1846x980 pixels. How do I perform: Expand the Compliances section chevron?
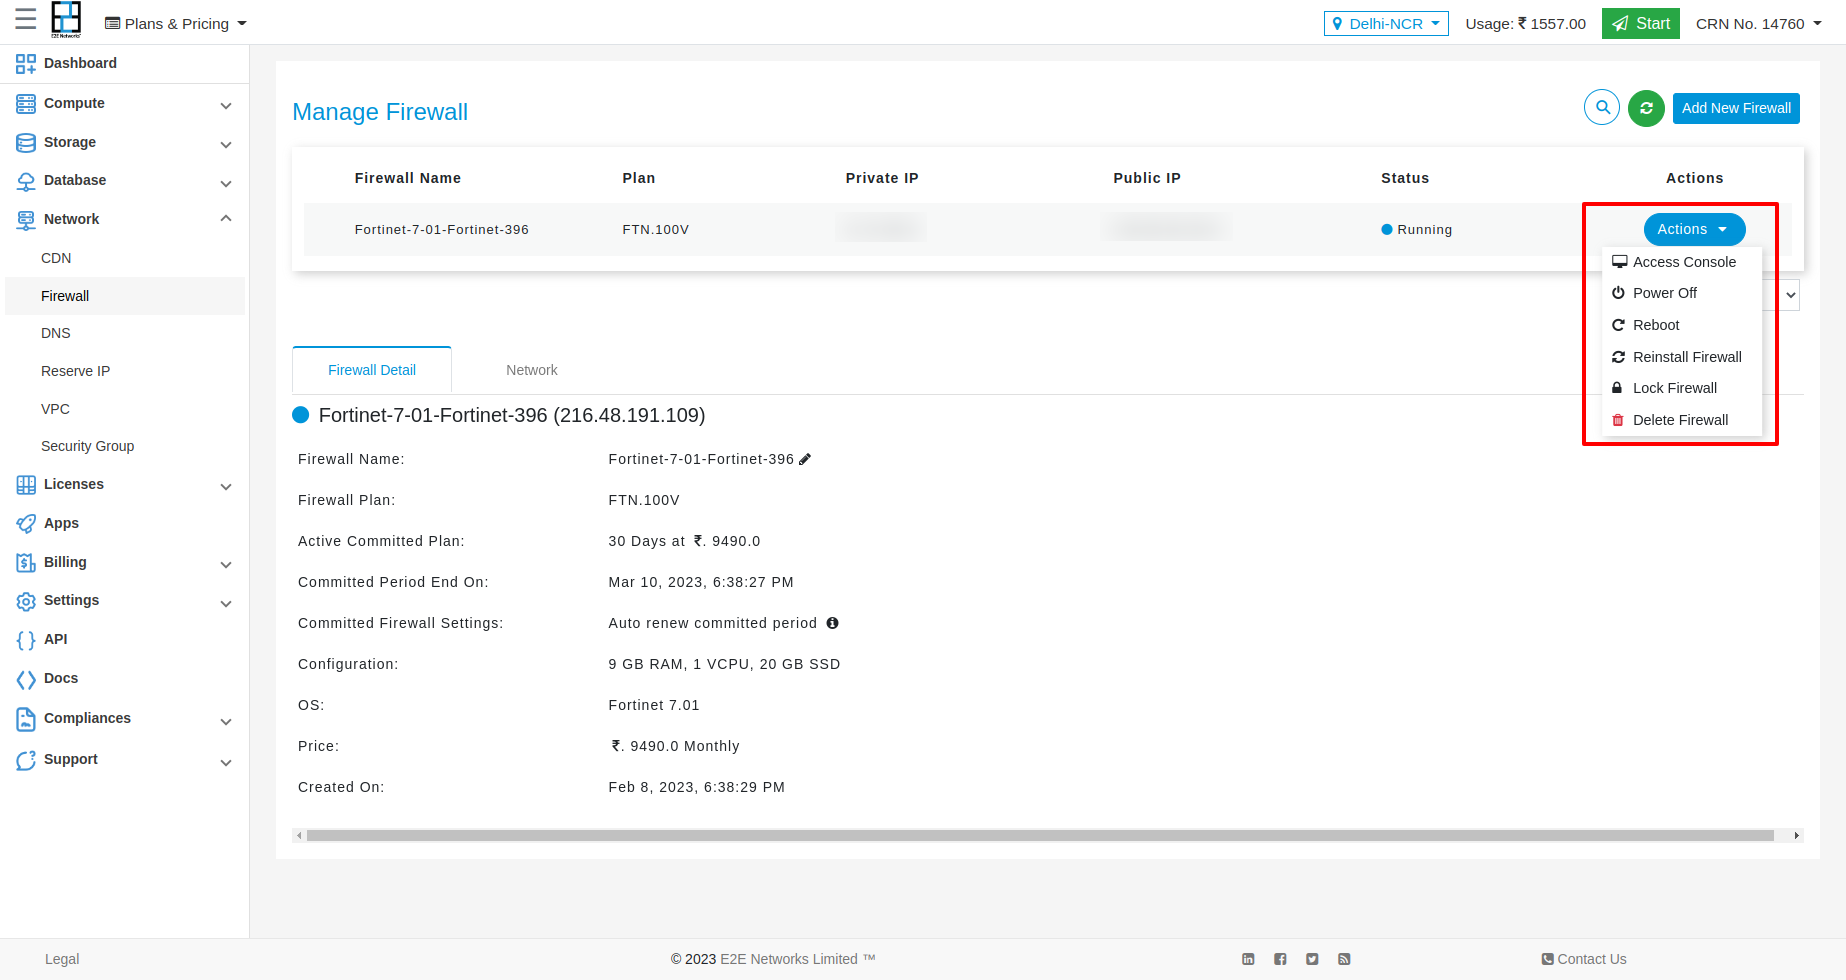tap(226, 721)
